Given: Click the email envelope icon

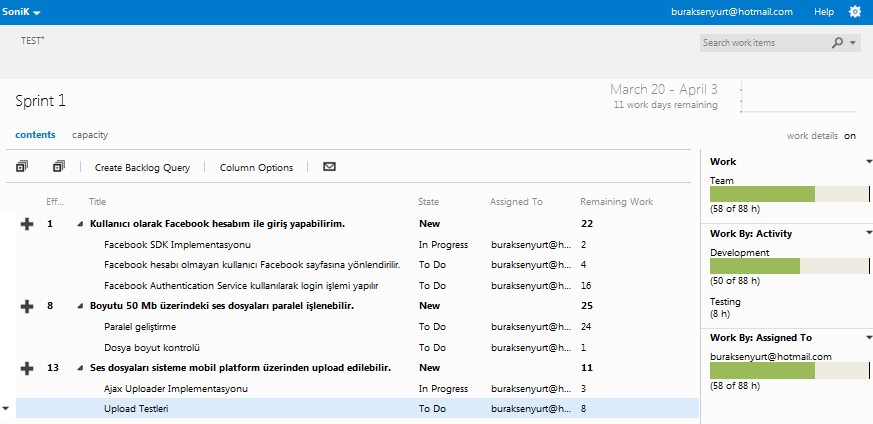Looking at the screenshot, I should pyautogui.click(x=329, y=167).
